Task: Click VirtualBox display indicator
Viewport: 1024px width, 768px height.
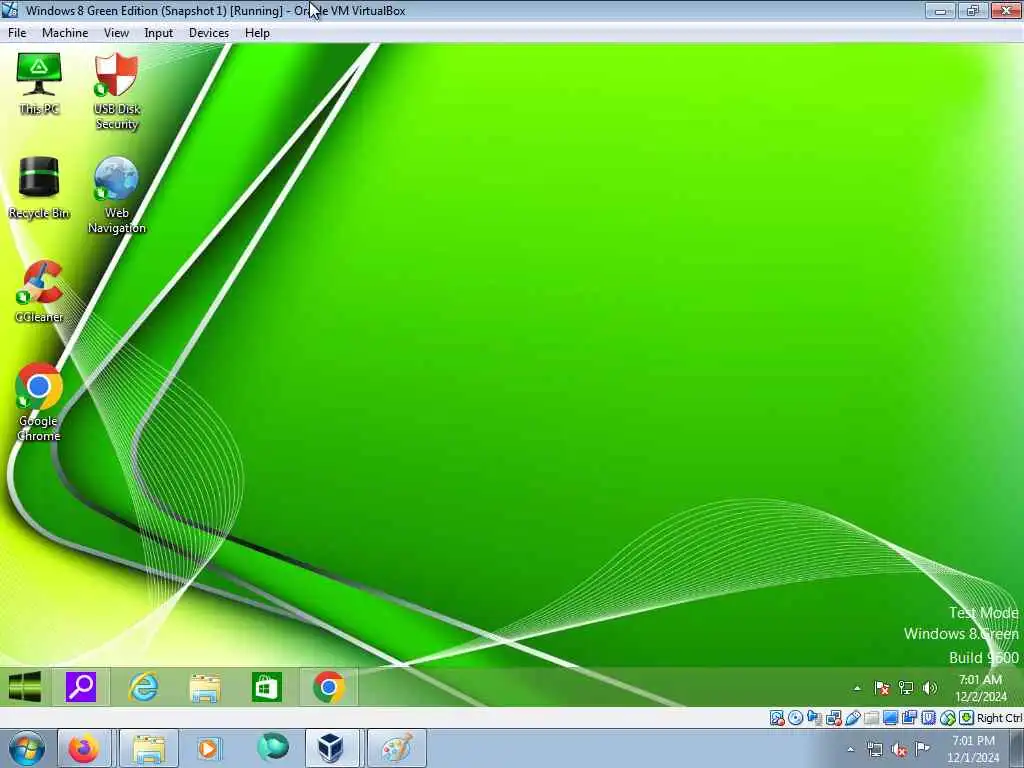Action: click(x=890, y=718)
